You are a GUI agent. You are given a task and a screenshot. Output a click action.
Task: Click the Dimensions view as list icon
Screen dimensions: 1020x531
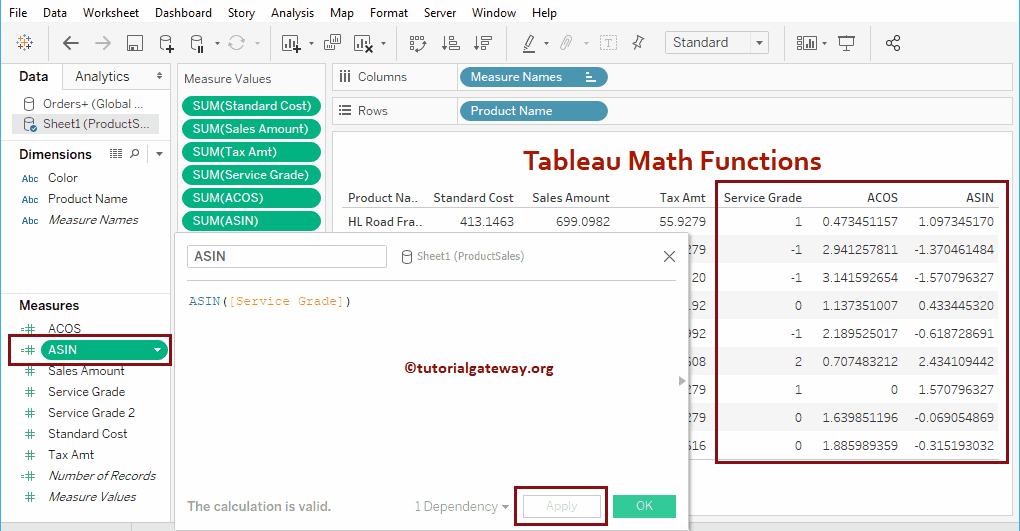pos(116,154)
